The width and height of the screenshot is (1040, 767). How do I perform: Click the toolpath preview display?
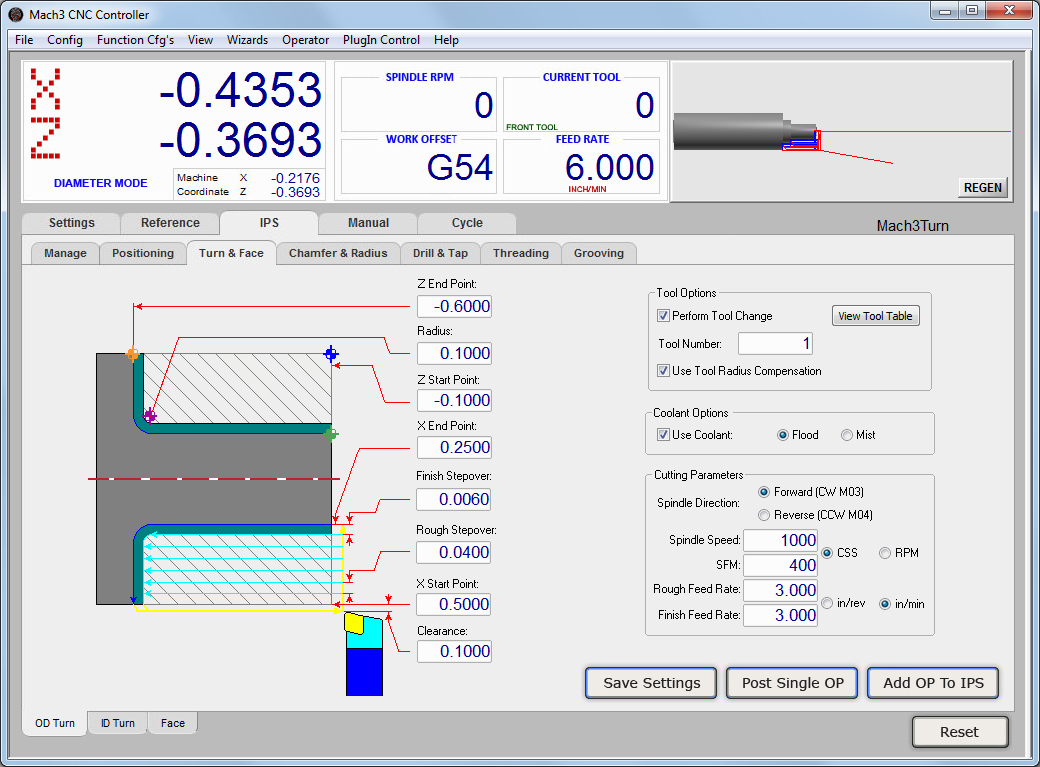[x=841, y=131]
